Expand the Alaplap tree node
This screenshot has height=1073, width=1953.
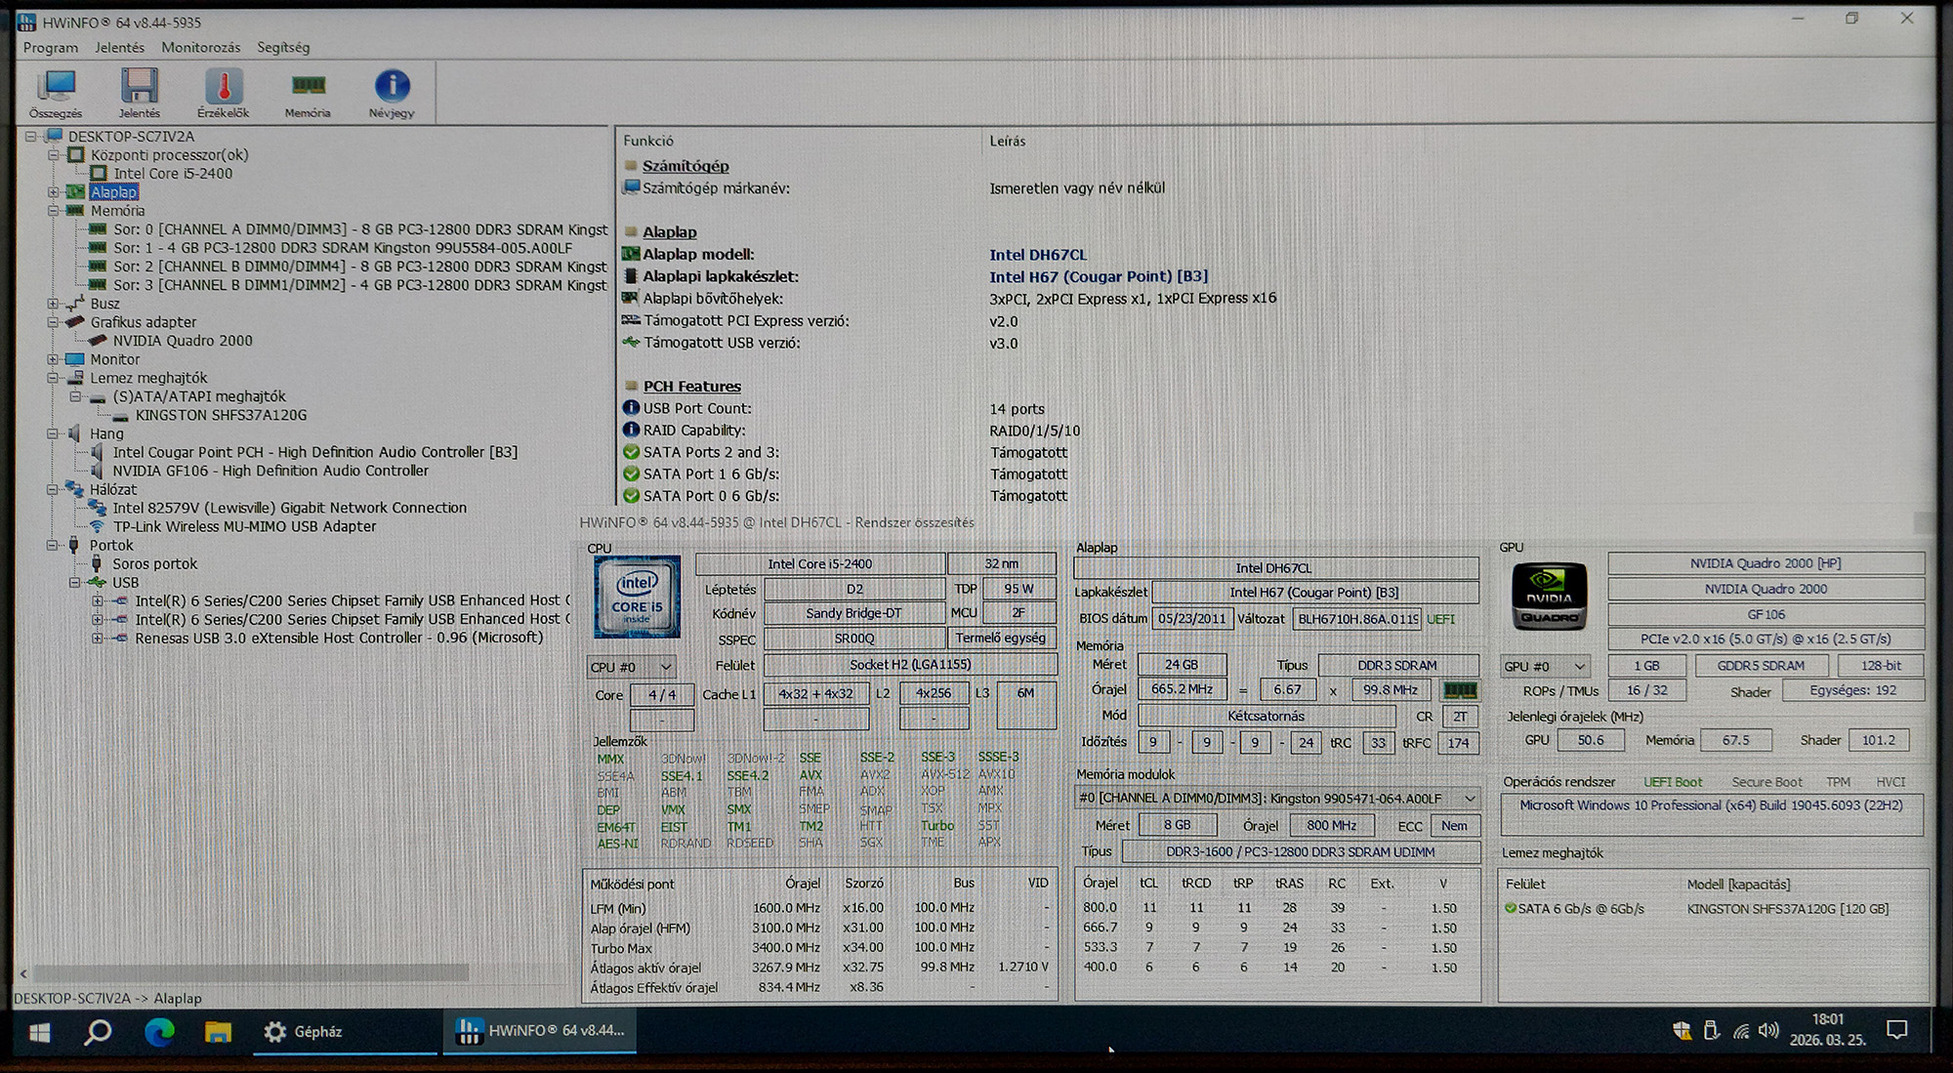[54, 192]
